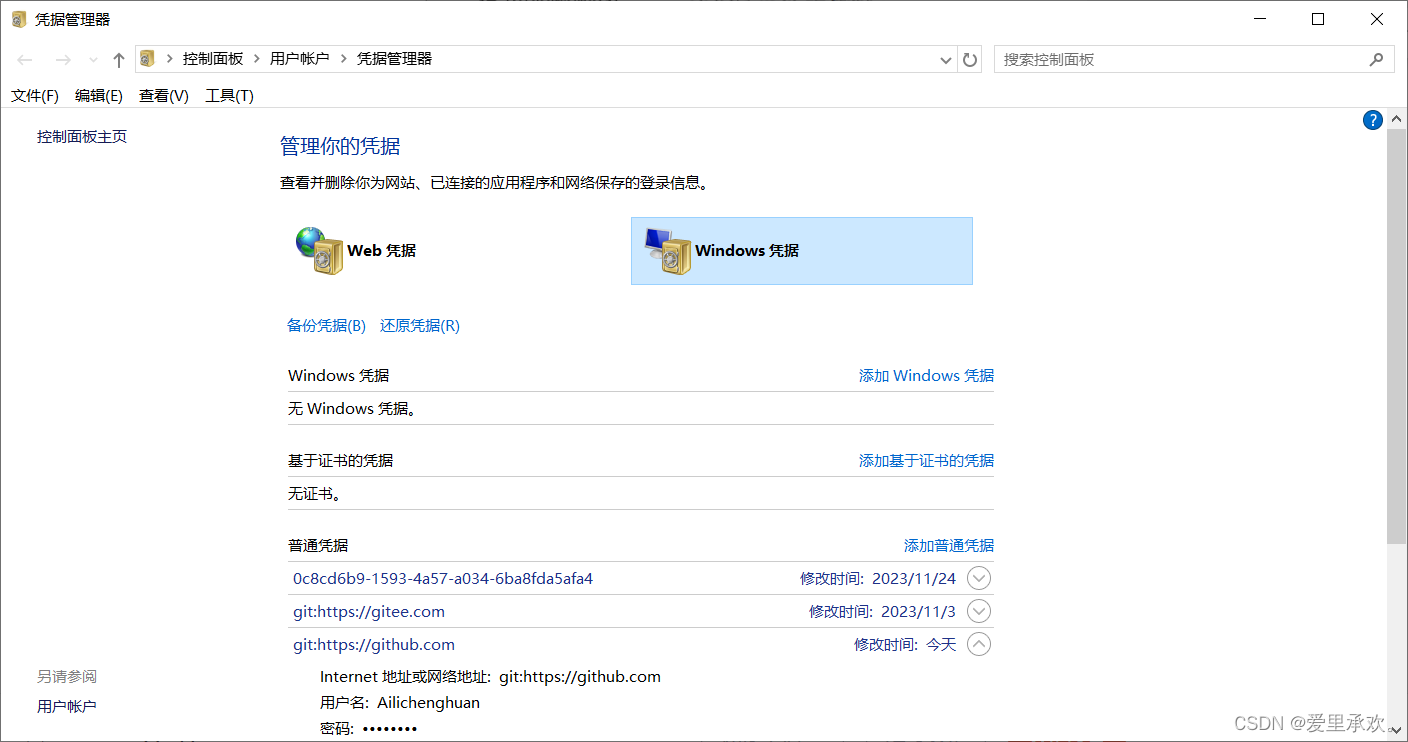The image size is (1408, 742).
Task: Click the 凭据管理器 title bar icon
Action: 19,19
